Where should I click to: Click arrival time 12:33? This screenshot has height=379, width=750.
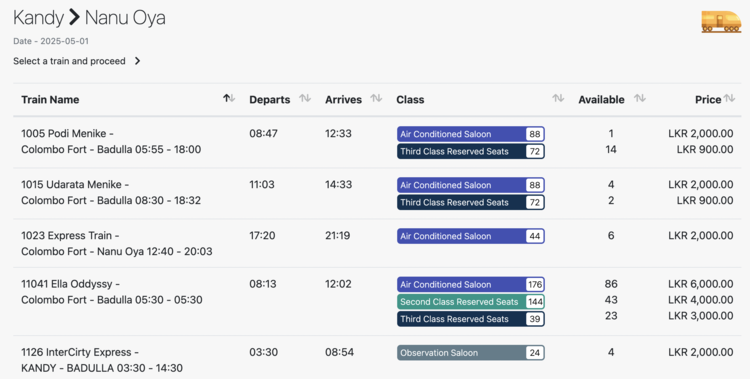339,134
